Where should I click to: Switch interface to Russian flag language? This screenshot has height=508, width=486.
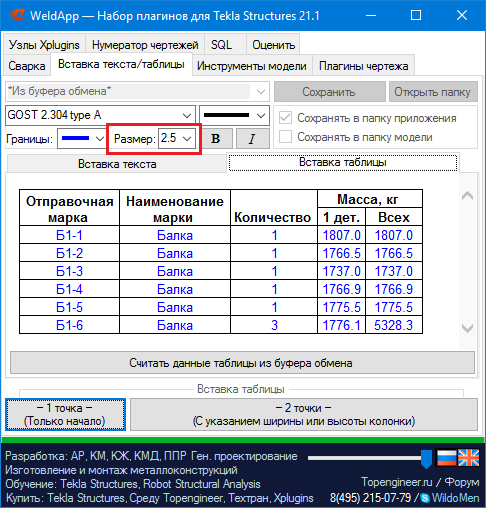click(x=447, y=458)
